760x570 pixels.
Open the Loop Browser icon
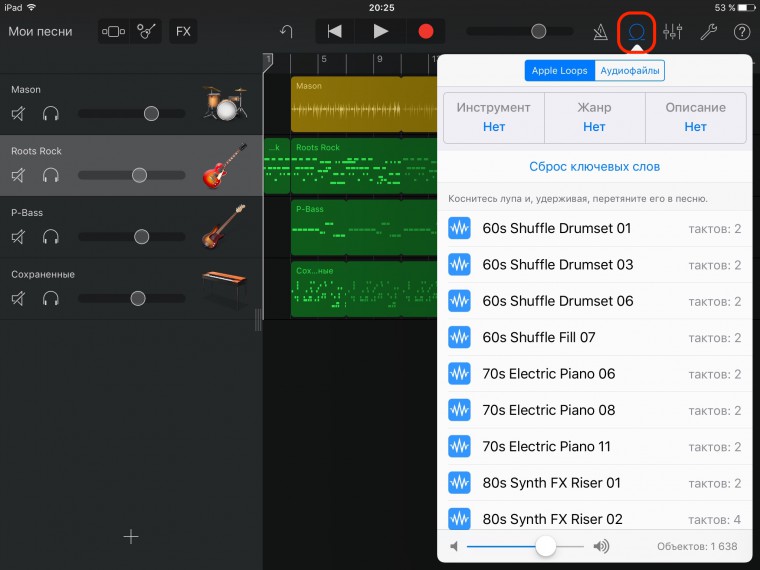[636, 31]
